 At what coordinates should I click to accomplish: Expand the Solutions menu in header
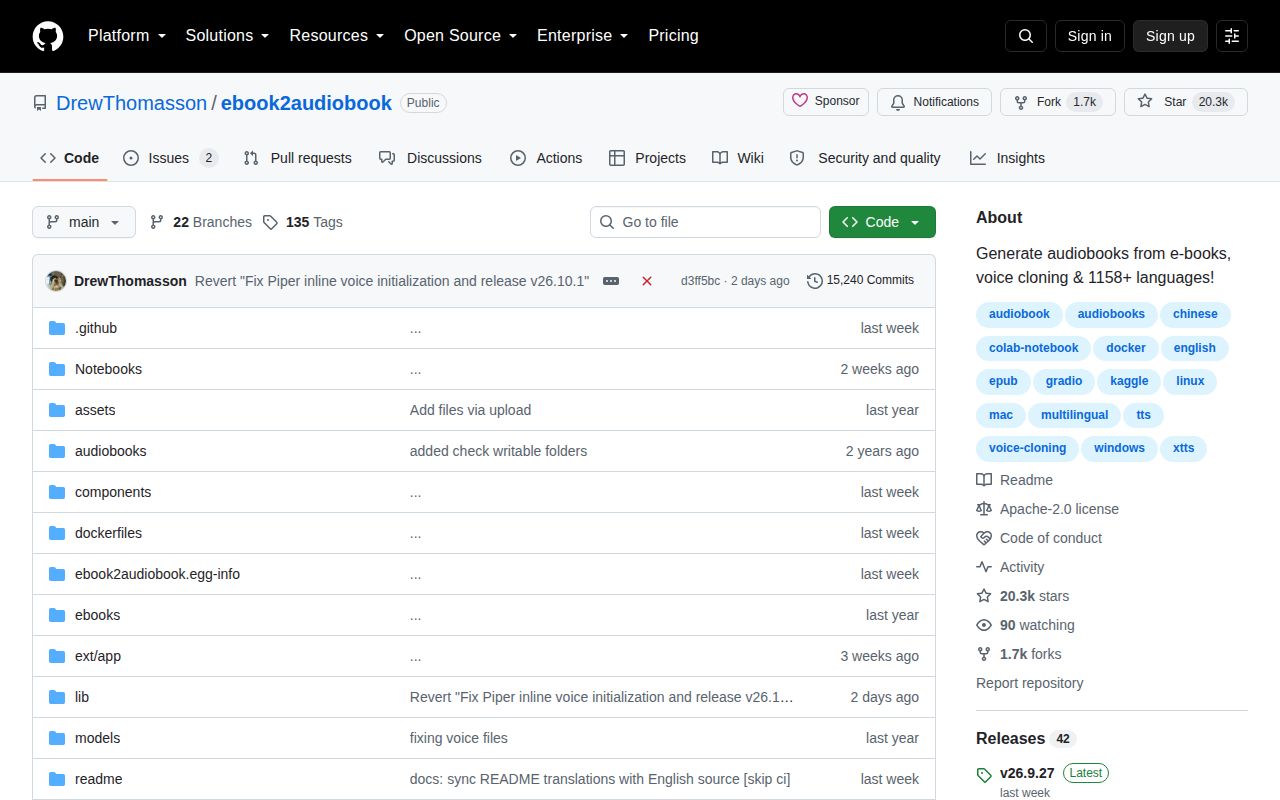tap(227, 35)
